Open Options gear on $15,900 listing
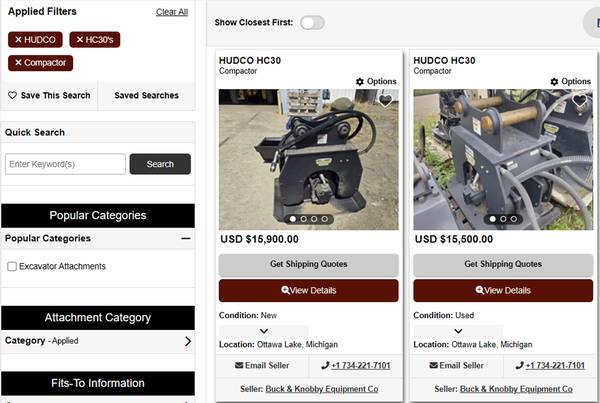Viewport: 600px width, 403px height. pos(376,82)
